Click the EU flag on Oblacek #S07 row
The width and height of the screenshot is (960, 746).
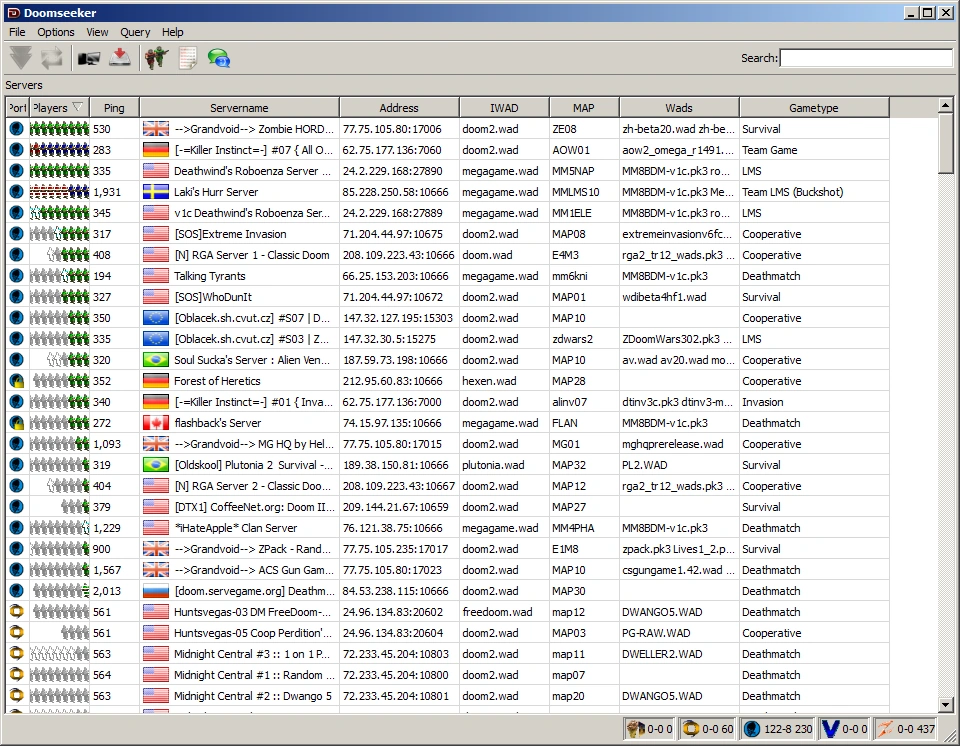[x=156, y=318]
